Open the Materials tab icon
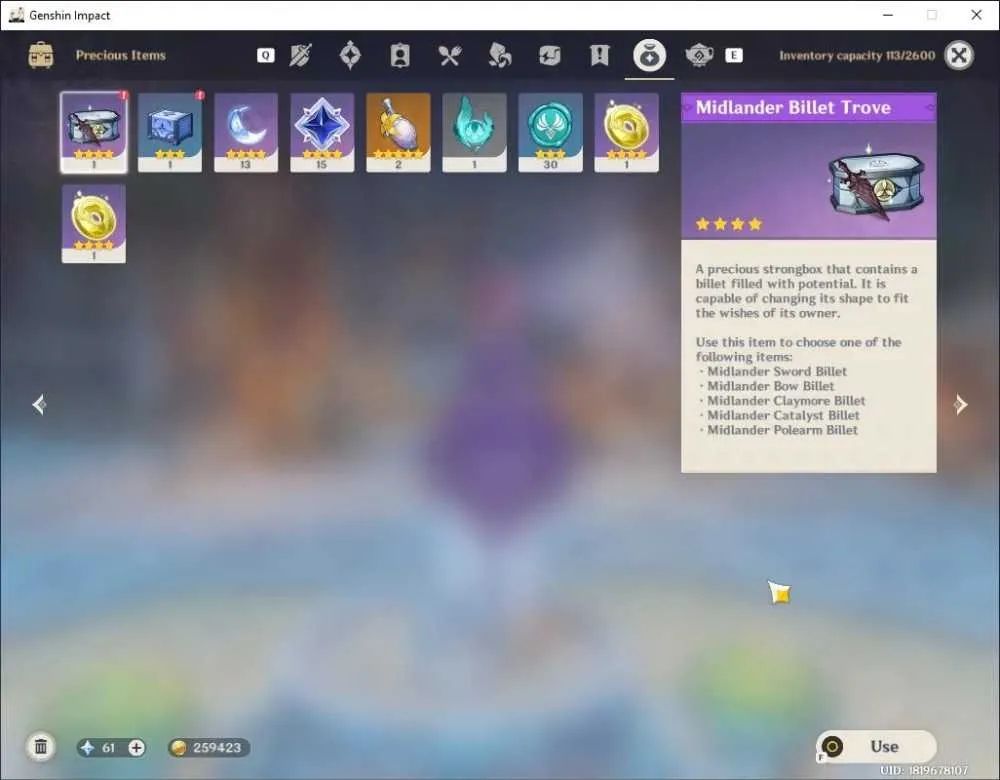Screen dimensions: 1000x780 point(499,55)
